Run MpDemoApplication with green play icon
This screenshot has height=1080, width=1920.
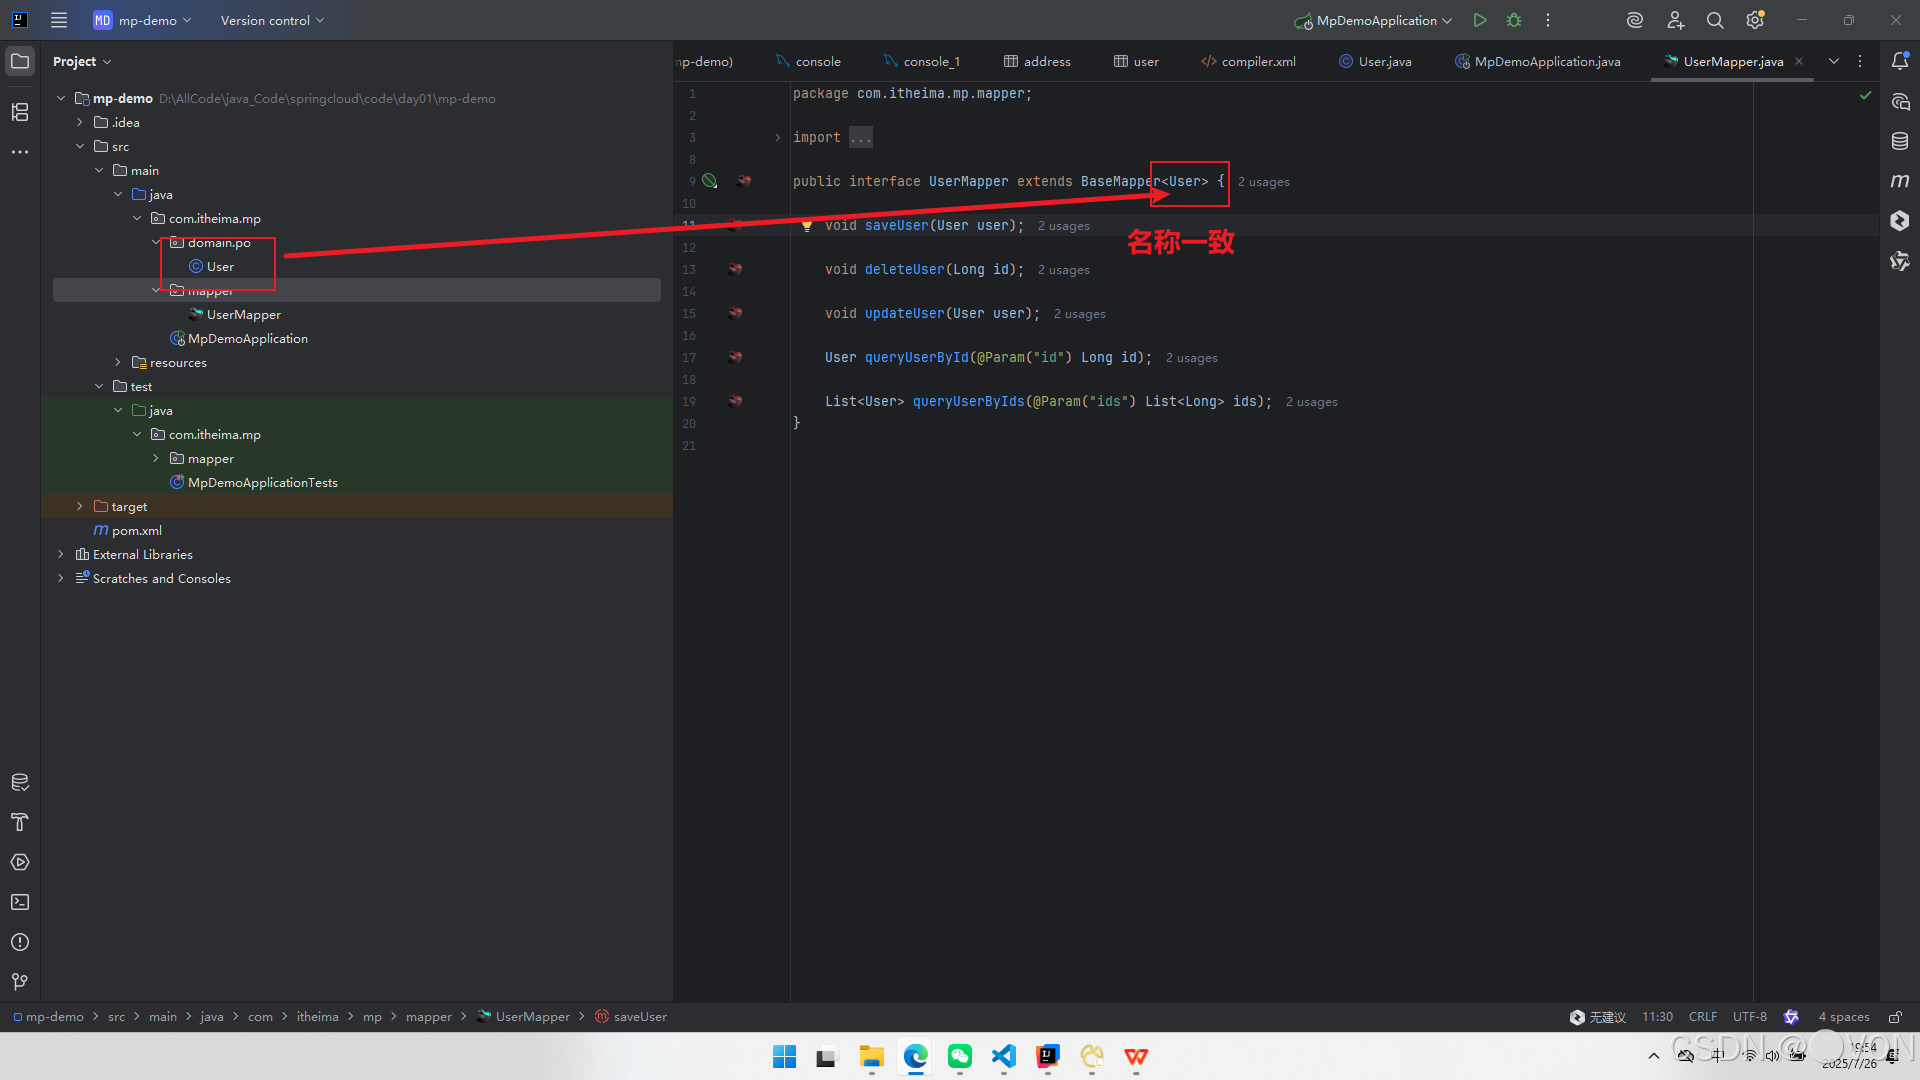click(x=1480, y=20)
